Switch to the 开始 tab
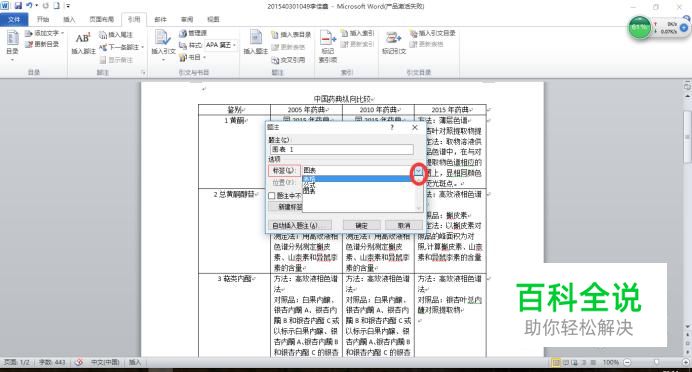Viewport: 692px width, 372px height. pos(43,19)
